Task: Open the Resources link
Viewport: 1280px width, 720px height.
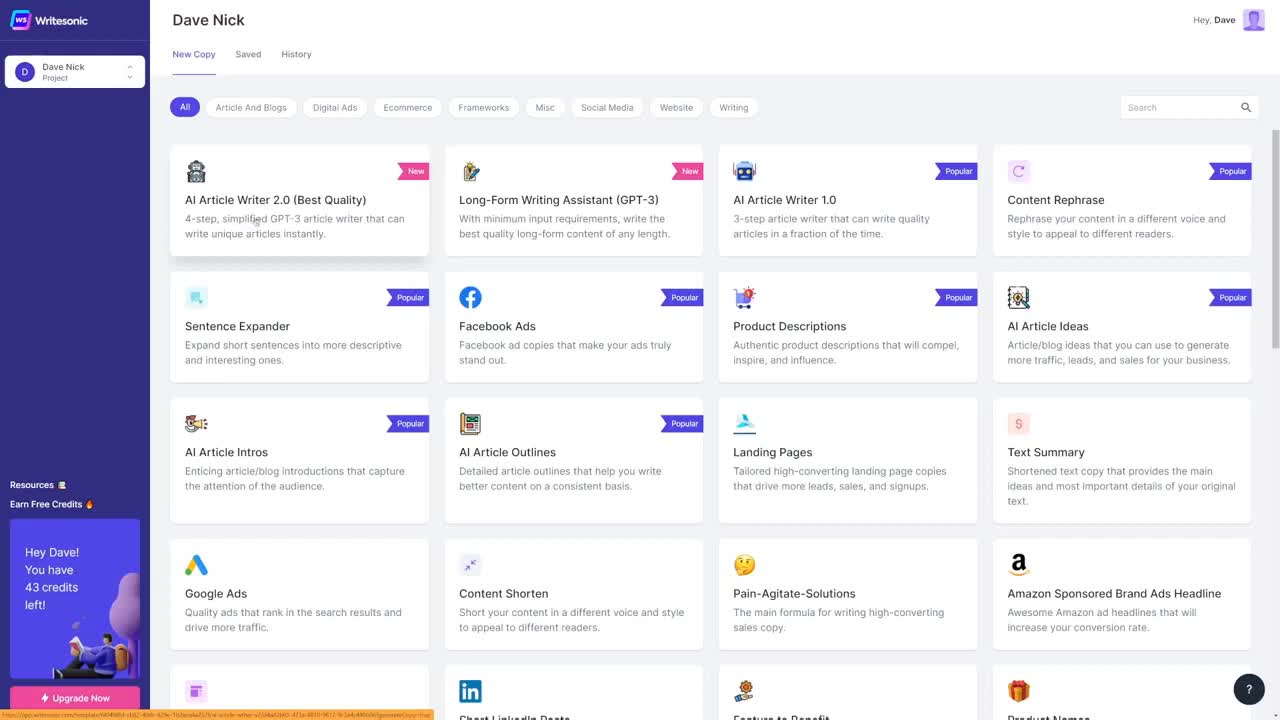Action: 38,485
